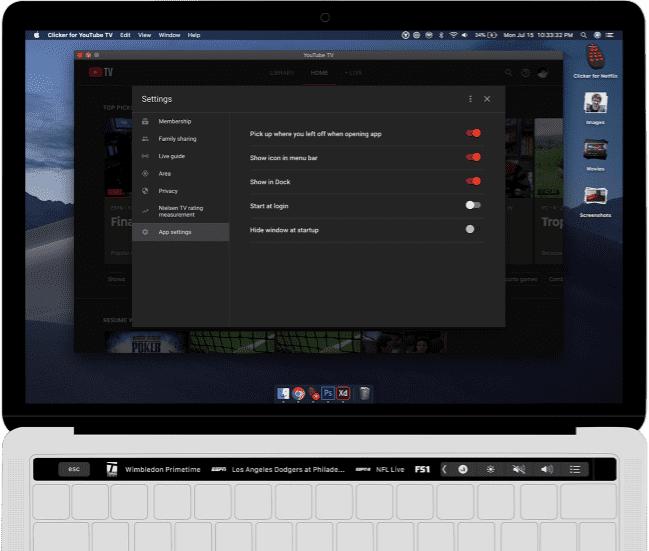Open Window menu
Screen dimensions: 649x551
pyautogui.click(x=169, y=35)
